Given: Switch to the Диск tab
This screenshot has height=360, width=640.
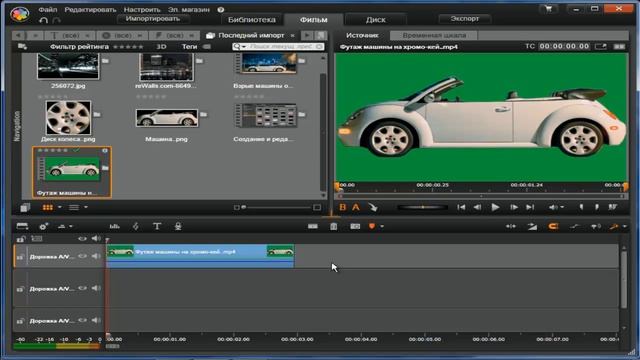Looking at the screenshot, I should [376, 20].
